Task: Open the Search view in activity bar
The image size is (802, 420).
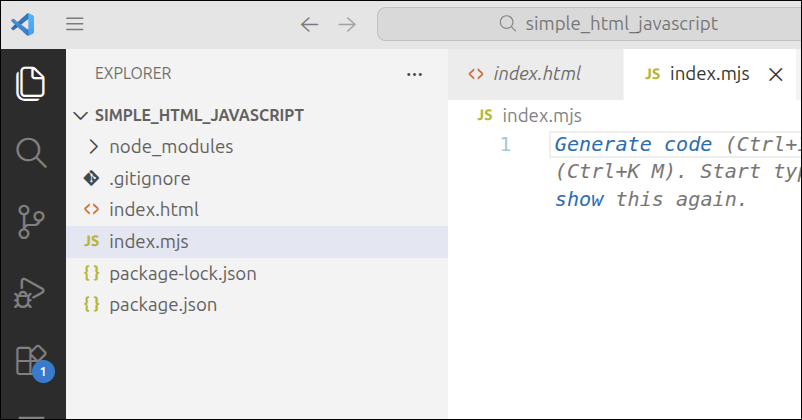Action: tap(32, 152)
